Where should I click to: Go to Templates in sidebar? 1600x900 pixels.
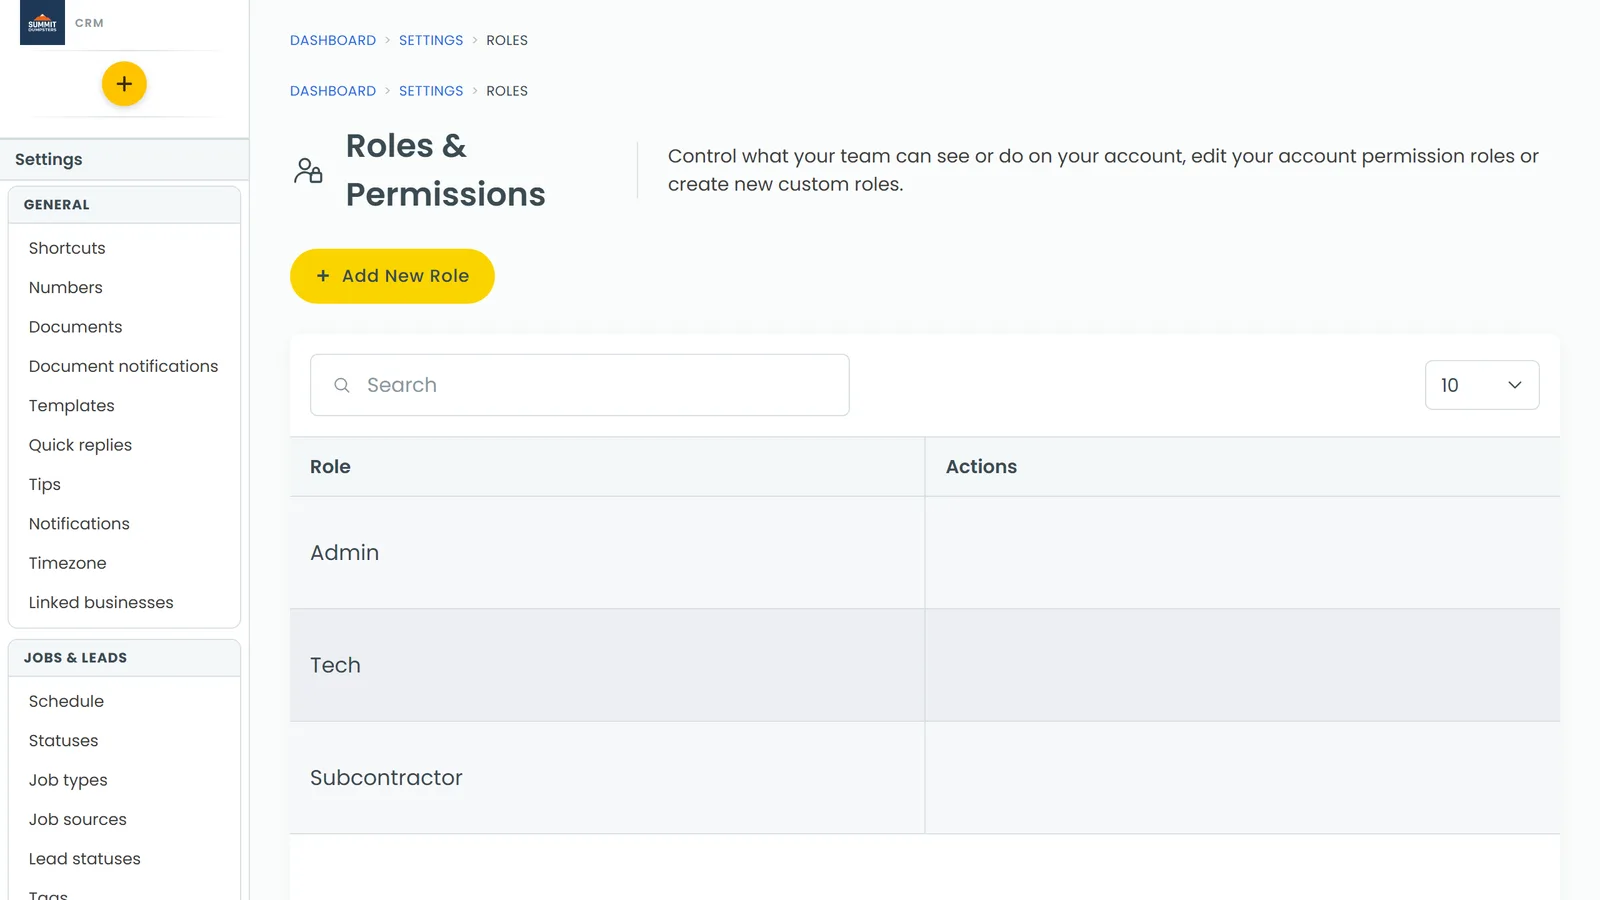click(x=72, y=406)
